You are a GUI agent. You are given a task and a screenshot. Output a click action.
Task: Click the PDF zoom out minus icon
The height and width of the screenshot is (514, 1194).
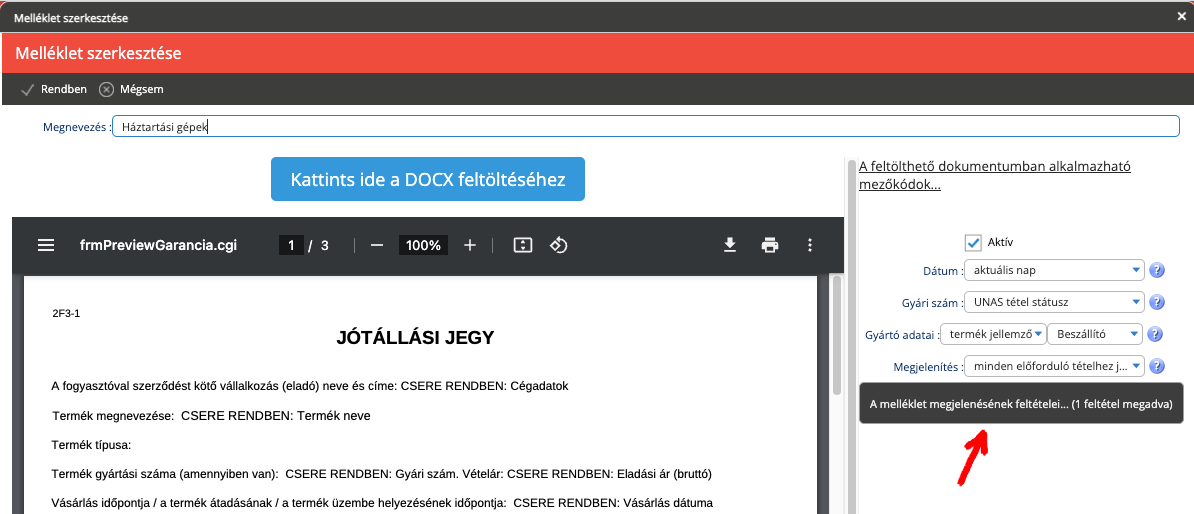(377, 245)
